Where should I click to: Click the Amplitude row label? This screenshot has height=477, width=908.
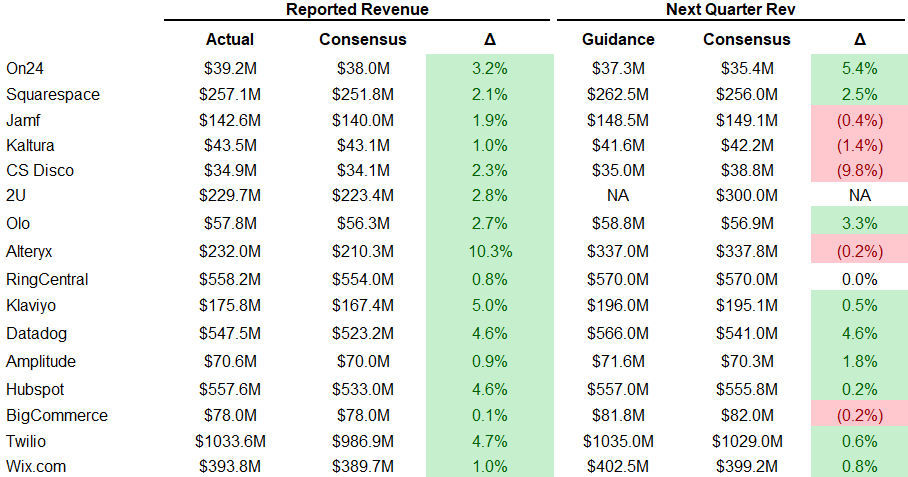pyautogui.click(x=41, y=361)
